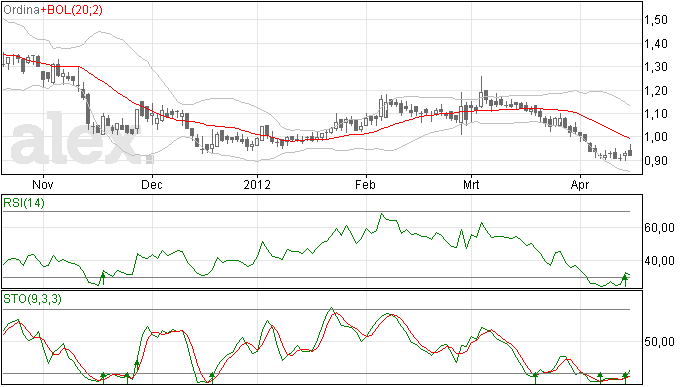690x387 pixels.
Task: Select the STO(9,3,3) stochastic label
Action: (x=32, y=299)
